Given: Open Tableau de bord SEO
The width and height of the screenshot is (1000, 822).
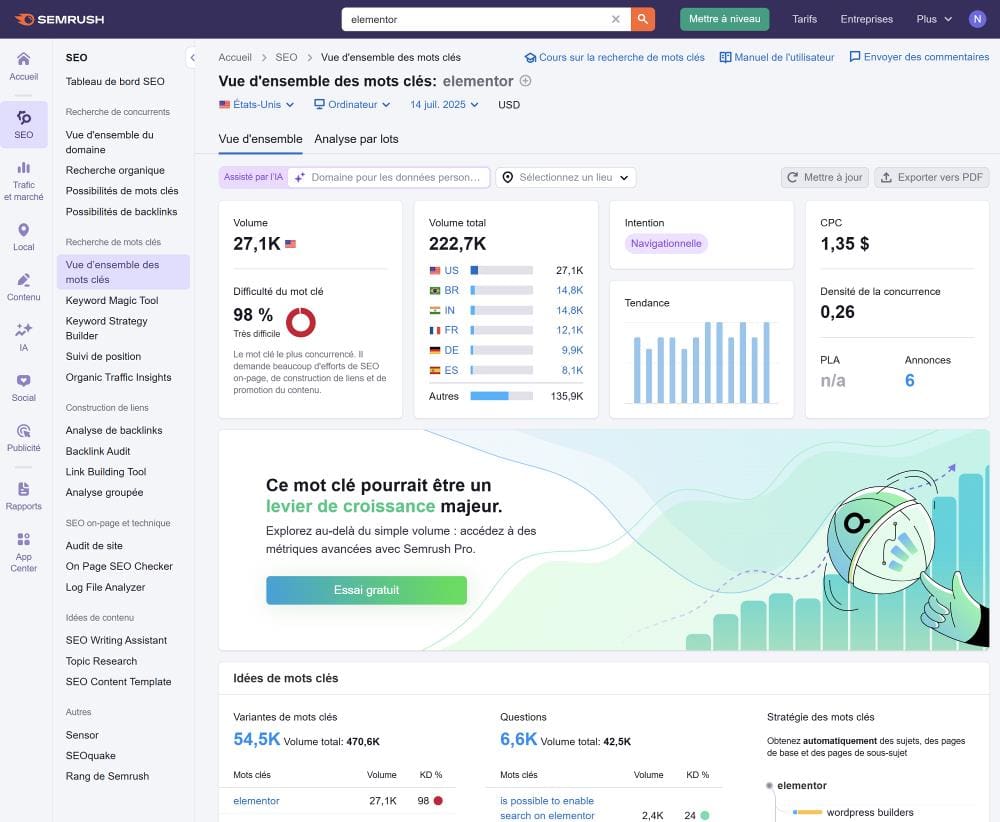Looking at the screenshot, I should (115, 82).
